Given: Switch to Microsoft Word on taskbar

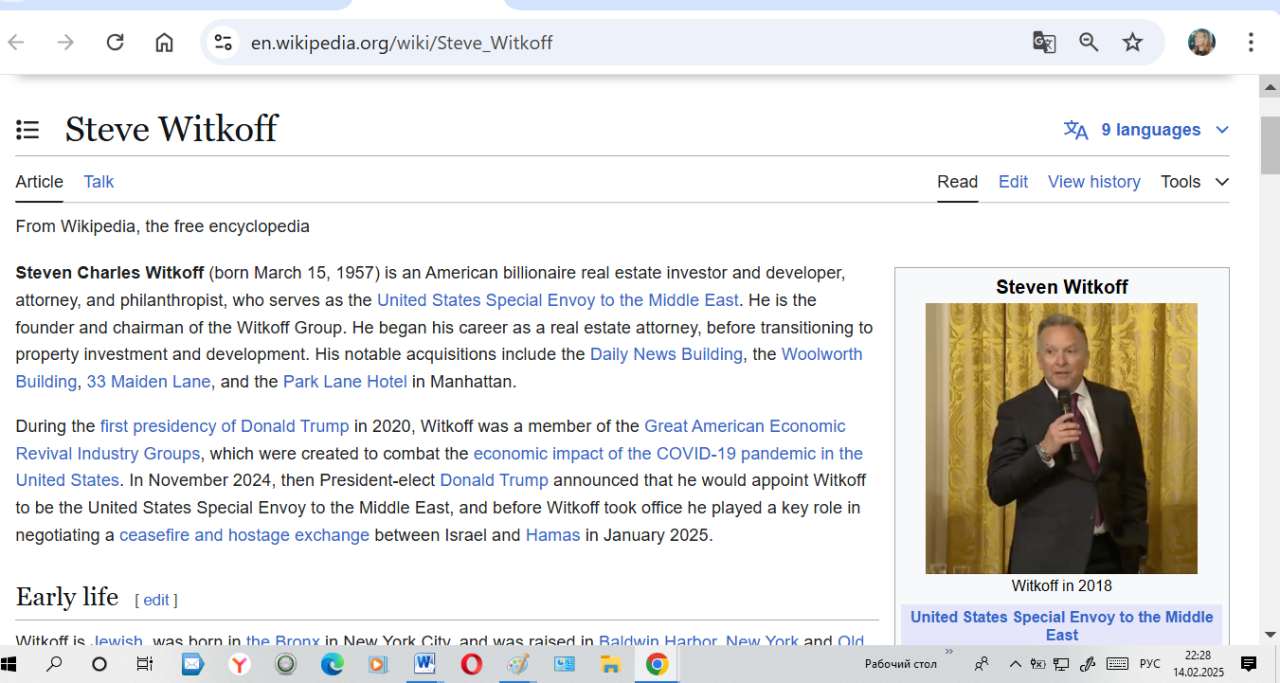Looking at the screenshot, I should pyautogui.click(x=424, y=664).
